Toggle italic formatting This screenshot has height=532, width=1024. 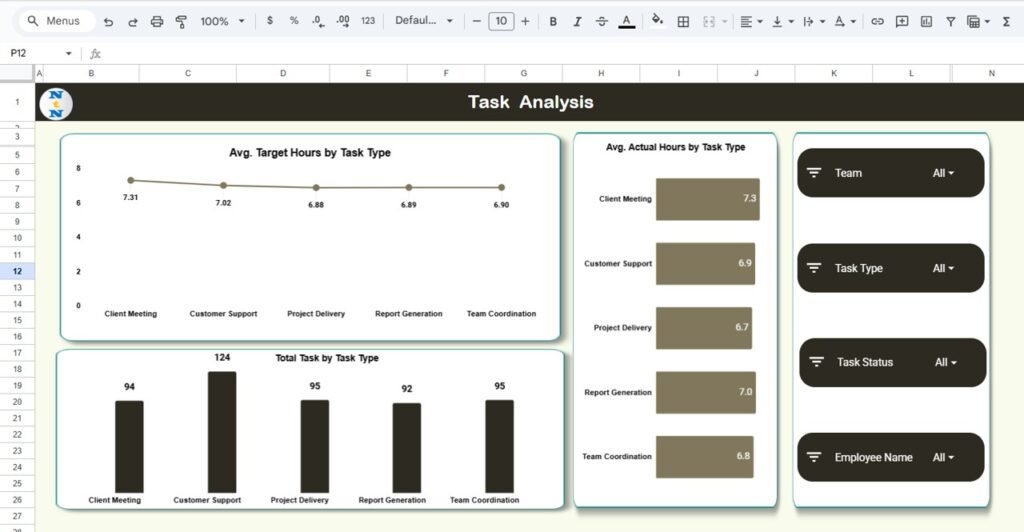point(577,22)
